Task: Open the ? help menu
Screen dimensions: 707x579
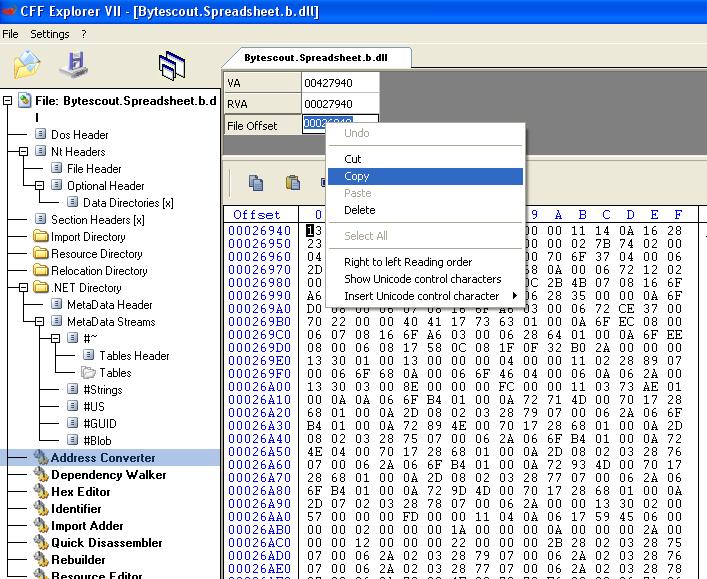Action: pos(84,34)
